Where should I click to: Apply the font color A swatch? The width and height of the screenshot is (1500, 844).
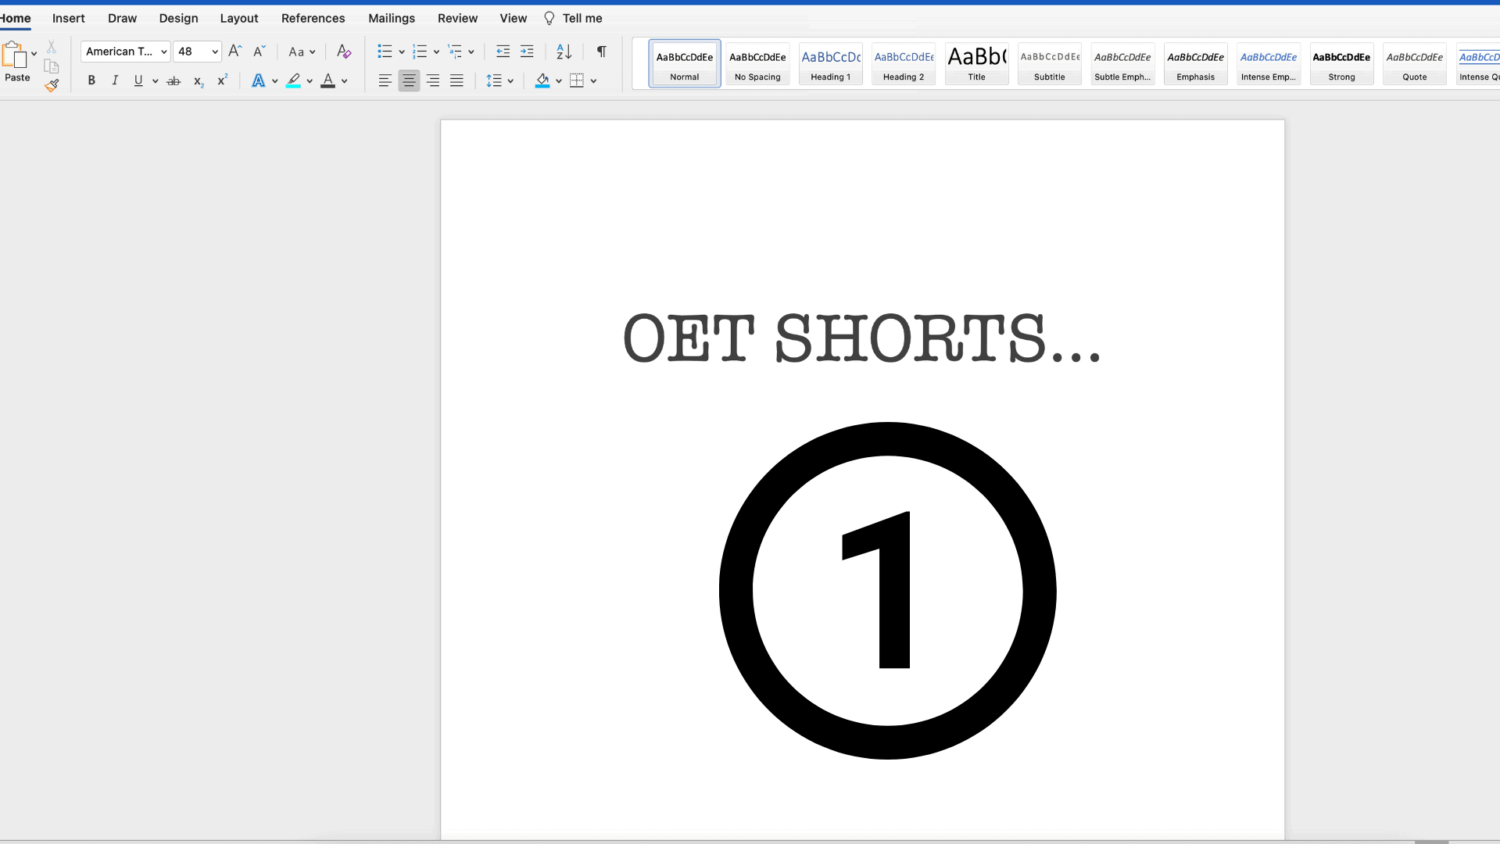coord(328,80)
